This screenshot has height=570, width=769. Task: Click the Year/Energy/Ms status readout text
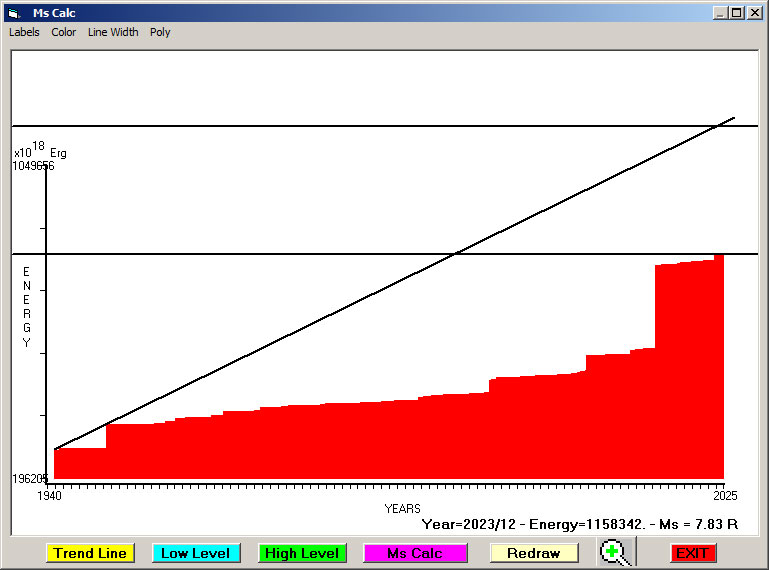point(580,523)
